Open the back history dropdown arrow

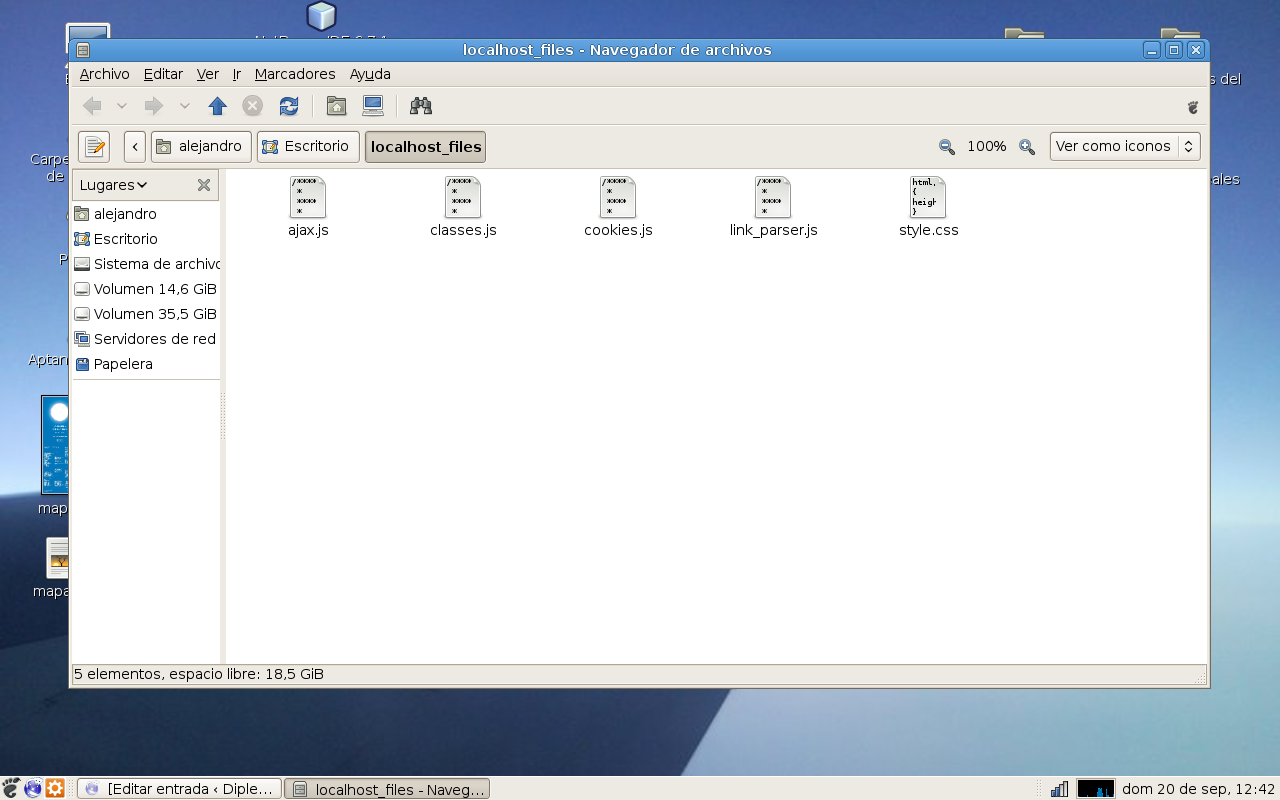pos(122,106)
